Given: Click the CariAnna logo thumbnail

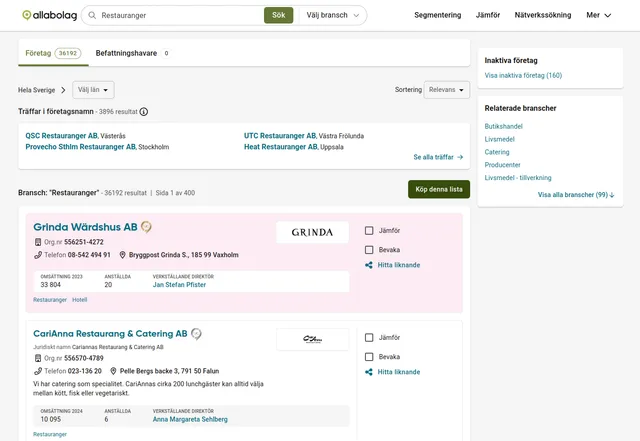Looking at the screenshot, I should click(312, 339).
